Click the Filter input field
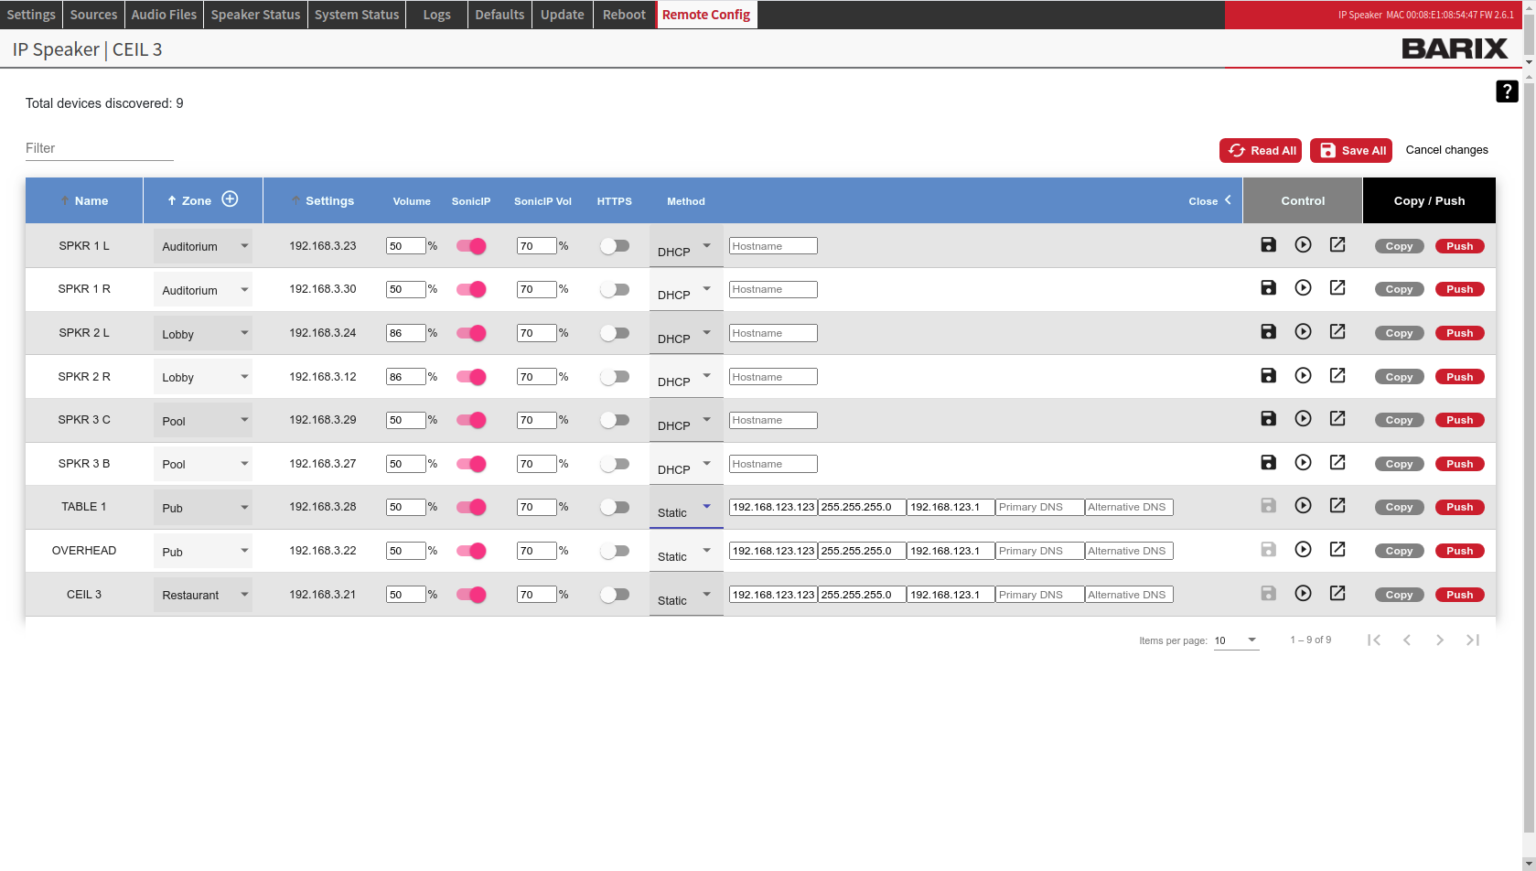 coord(99,148)
